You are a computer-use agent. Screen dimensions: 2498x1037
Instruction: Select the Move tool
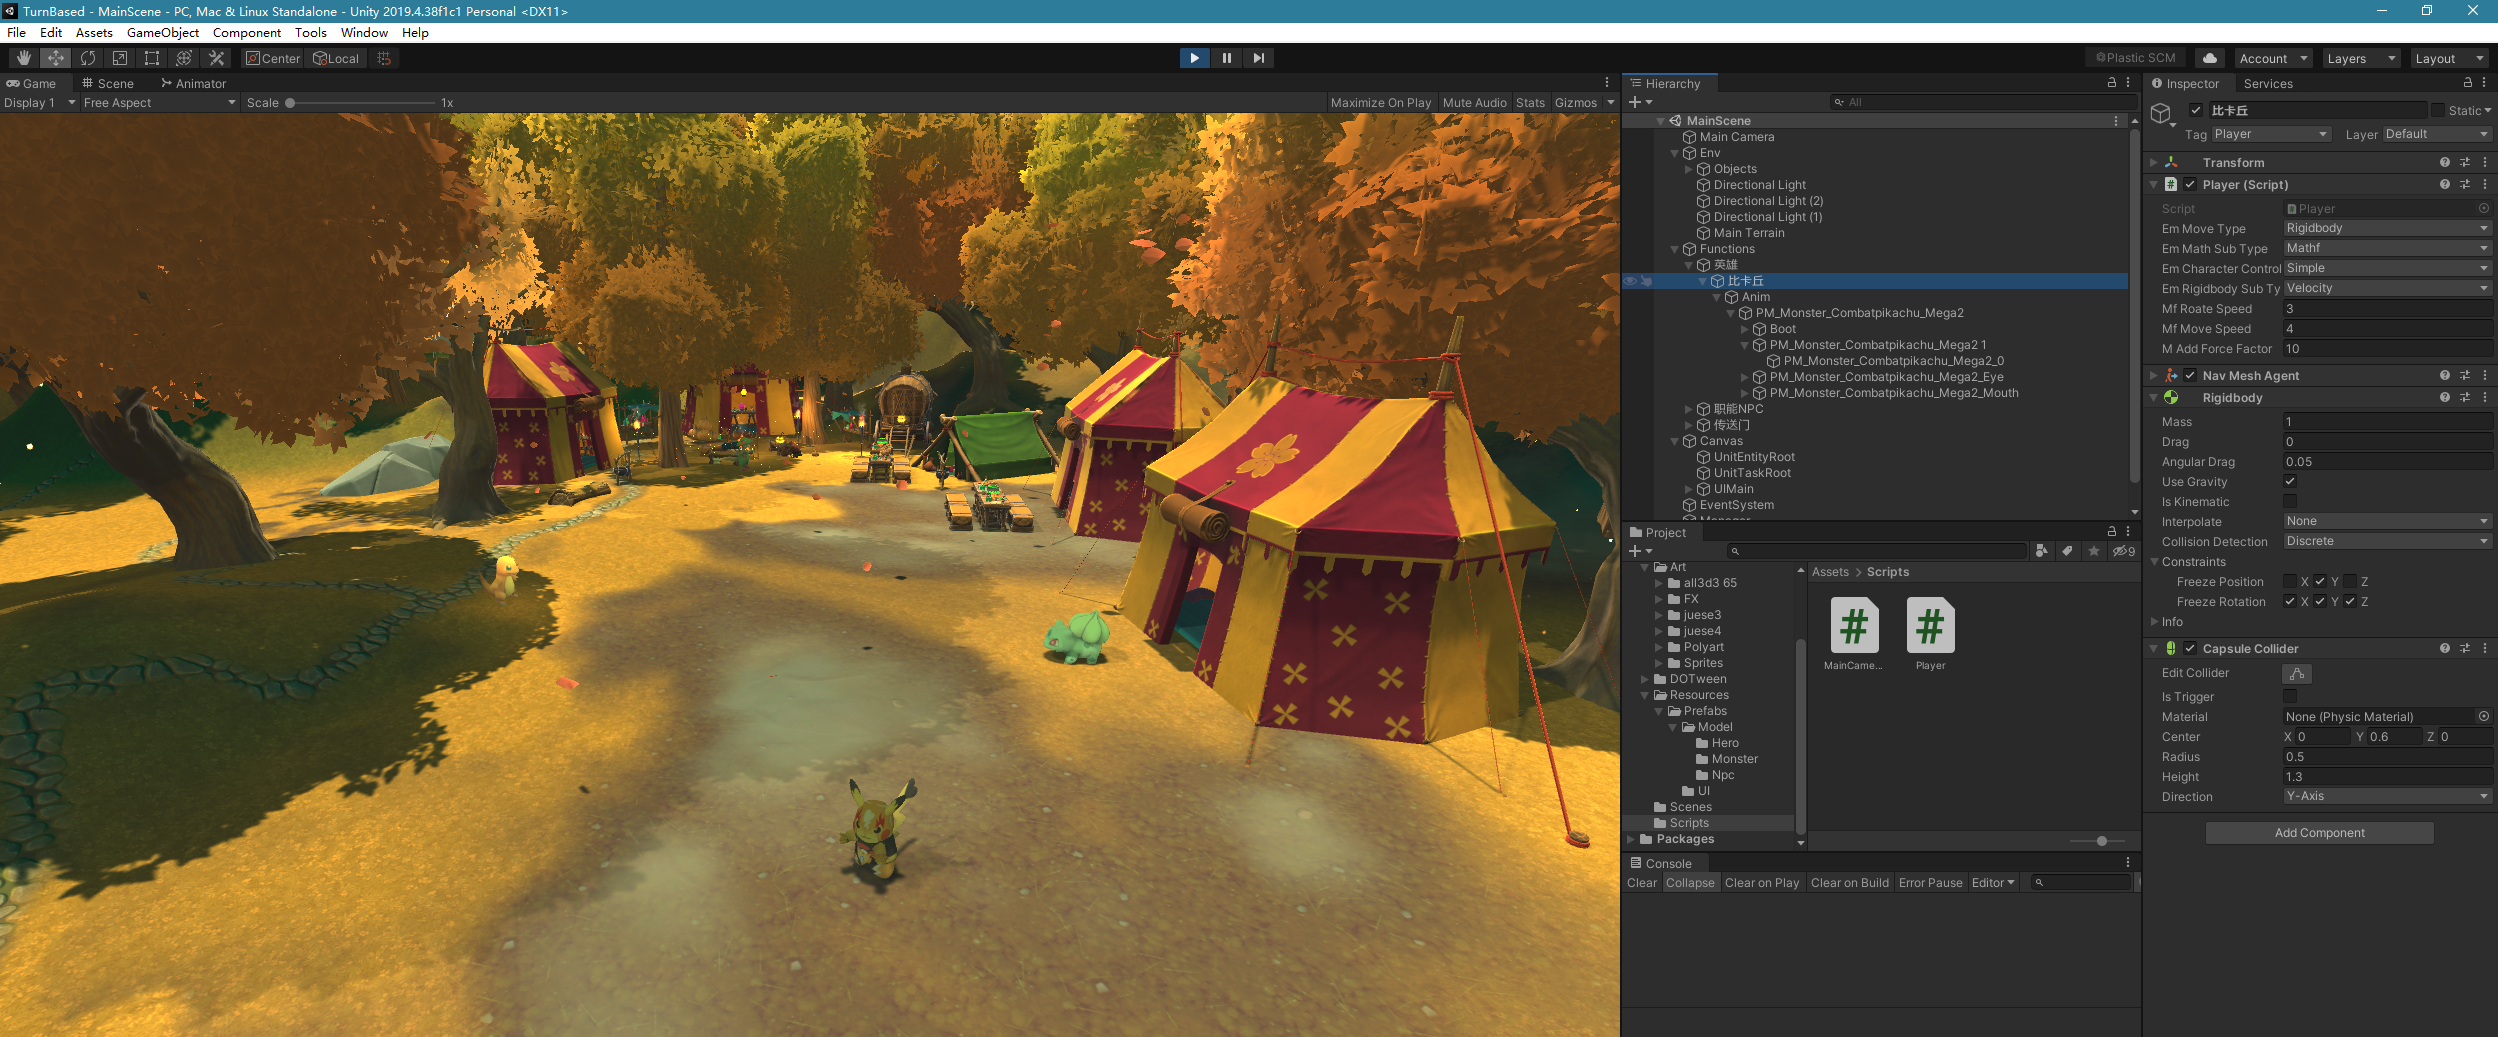[x=56, y=58]
